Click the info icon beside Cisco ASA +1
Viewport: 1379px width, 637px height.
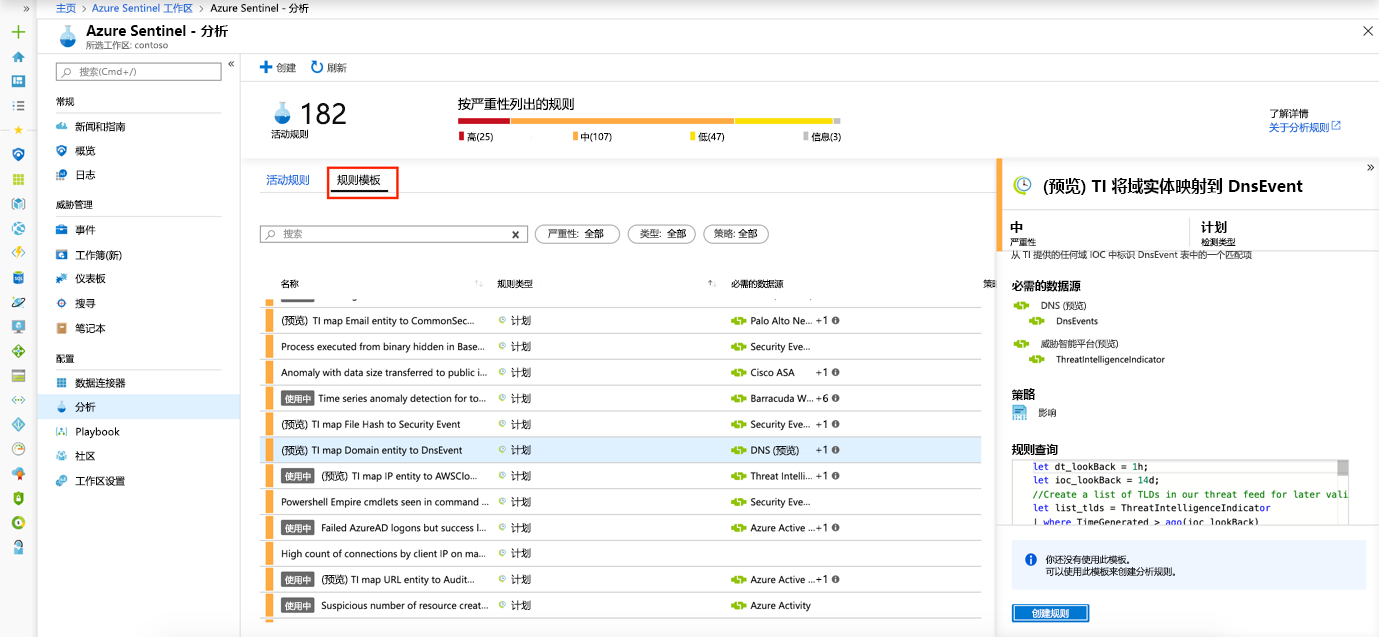tap(836, 372)
